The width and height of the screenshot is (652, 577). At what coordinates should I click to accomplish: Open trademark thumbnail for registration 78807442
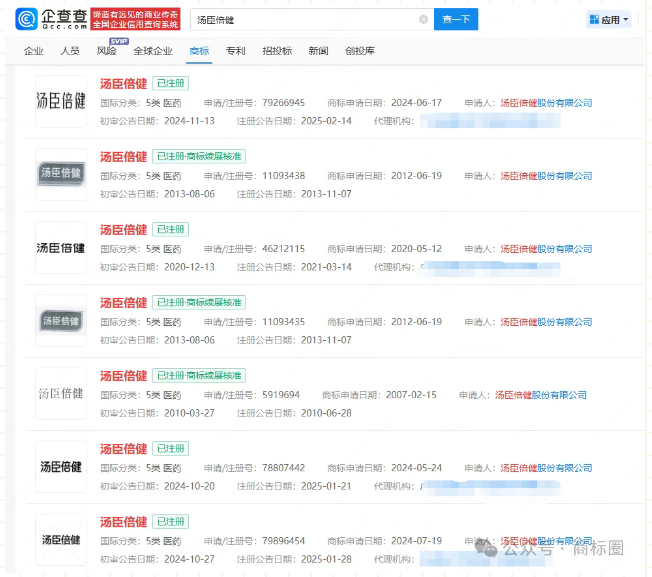[60, 467]
